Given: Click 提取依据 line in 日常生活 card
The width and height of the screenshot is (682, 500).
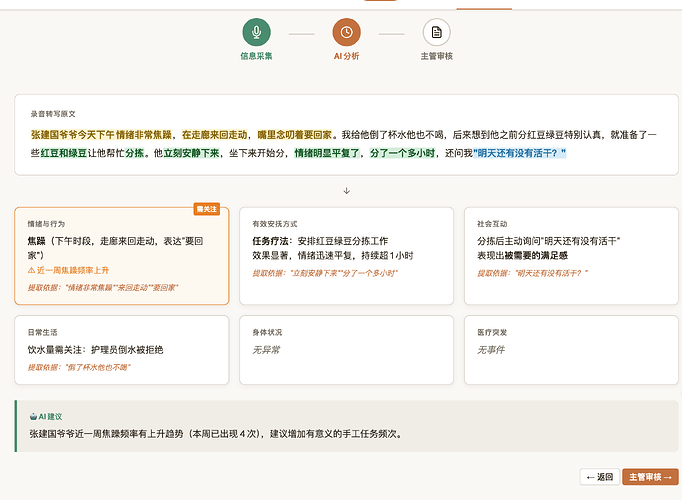Looking at the screenshot, I should [x=79, y=367].
